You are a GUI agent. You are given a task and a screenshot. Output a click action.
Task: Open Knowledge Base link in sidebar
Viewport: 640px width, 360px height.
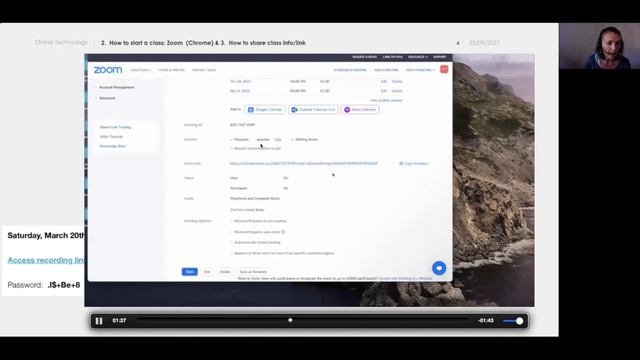coord(112,146)
